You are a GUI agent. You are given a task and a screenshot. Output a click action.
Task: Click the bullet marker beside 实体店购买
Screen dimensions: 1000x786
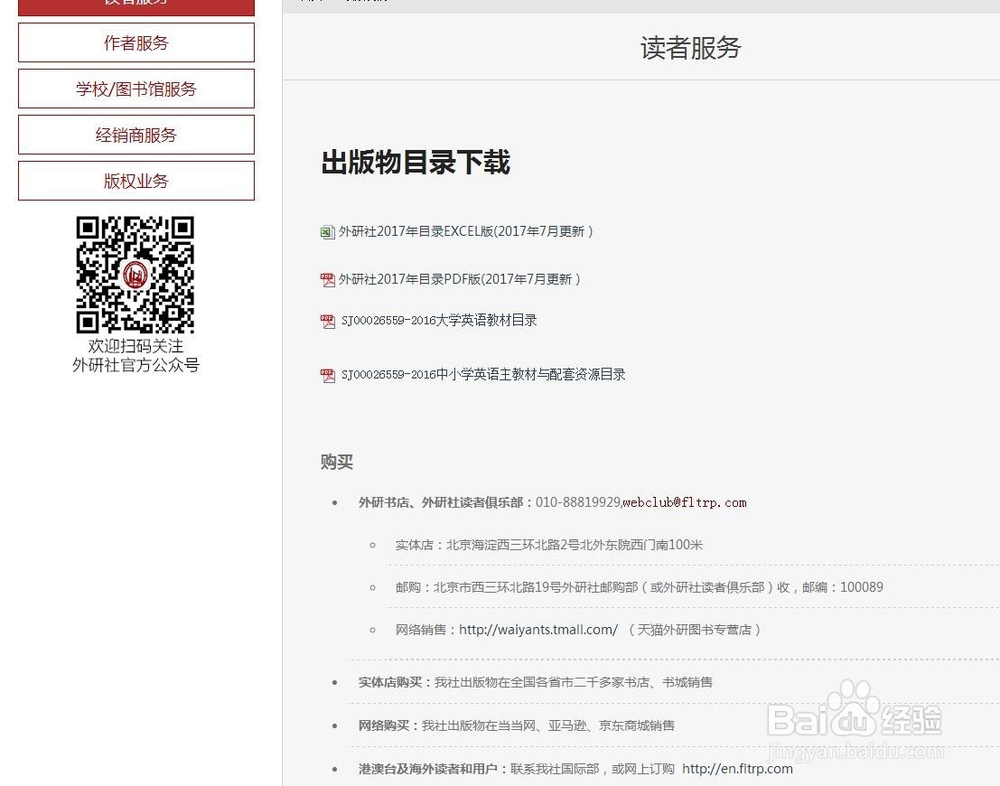coord(334,681)
